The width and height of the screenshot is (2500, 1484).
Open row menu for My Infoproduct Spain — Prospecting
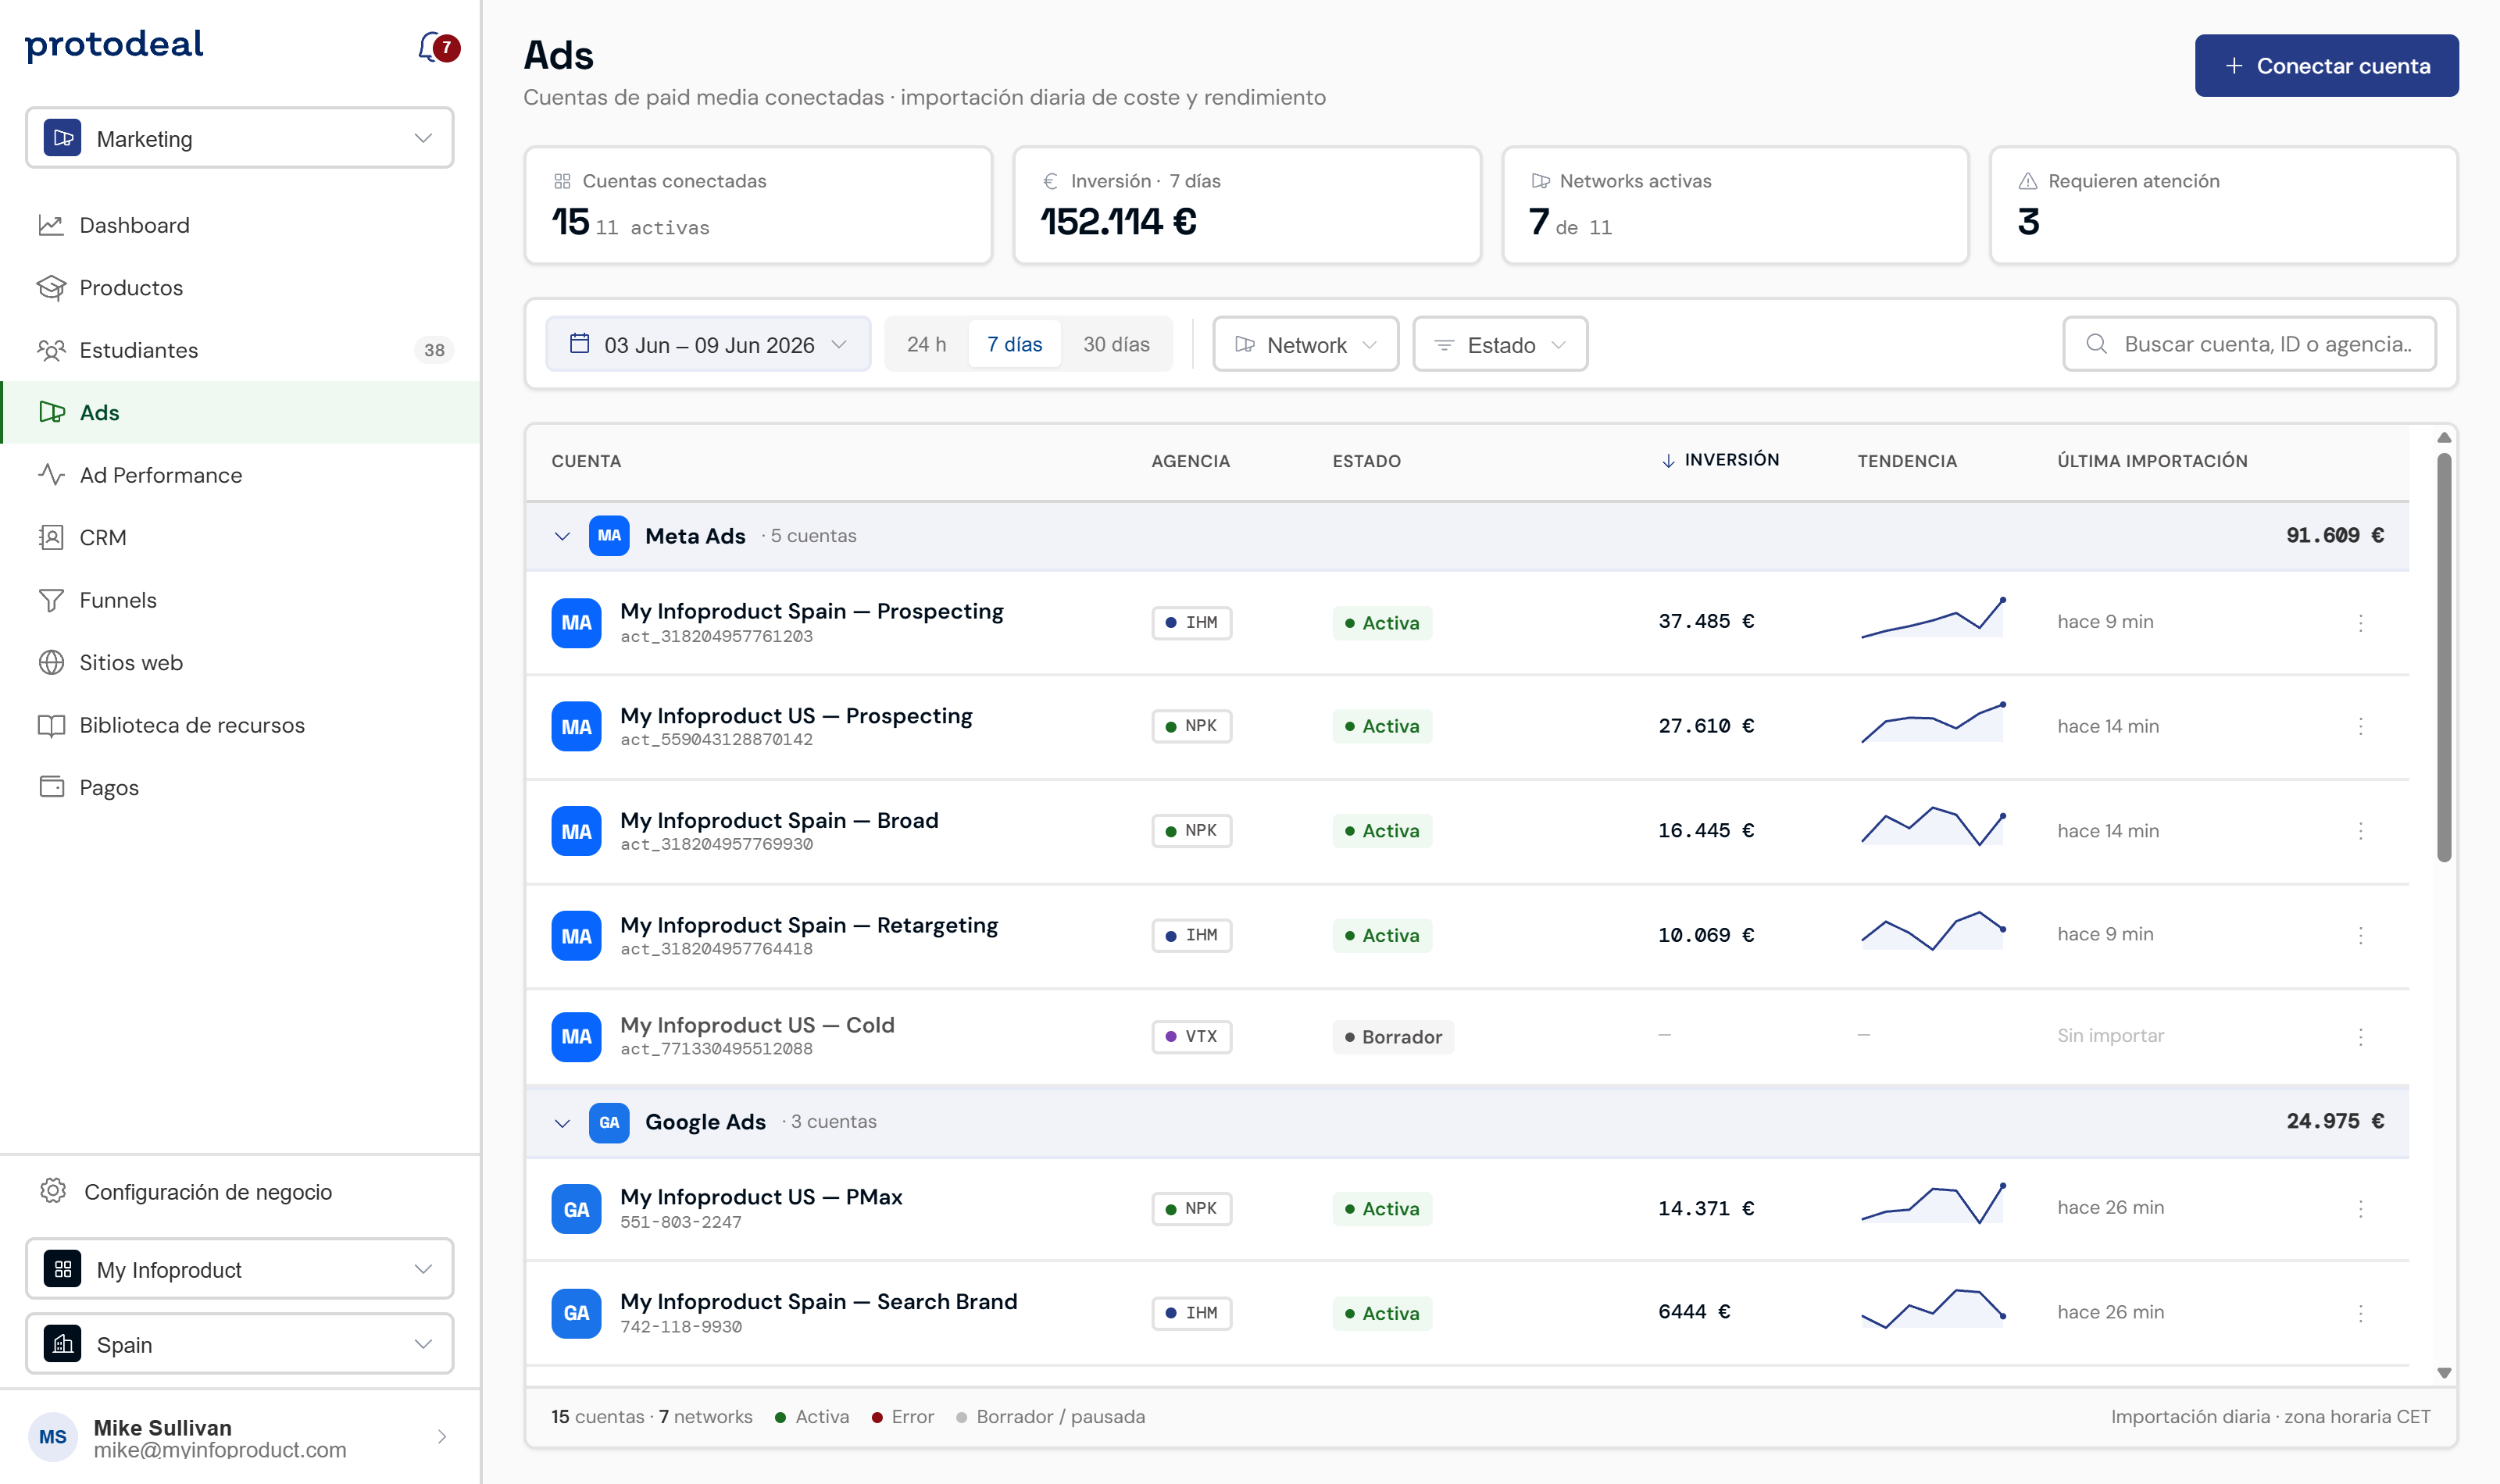pos(2361,622)
